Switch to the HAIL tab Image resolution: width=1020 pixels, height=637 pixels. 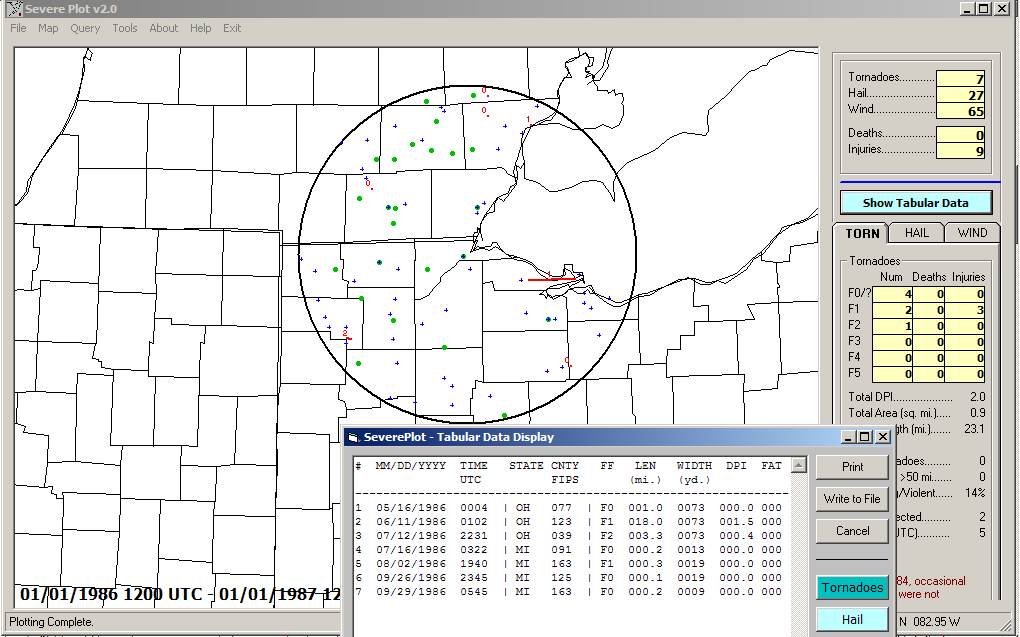[x=917, y=233]
